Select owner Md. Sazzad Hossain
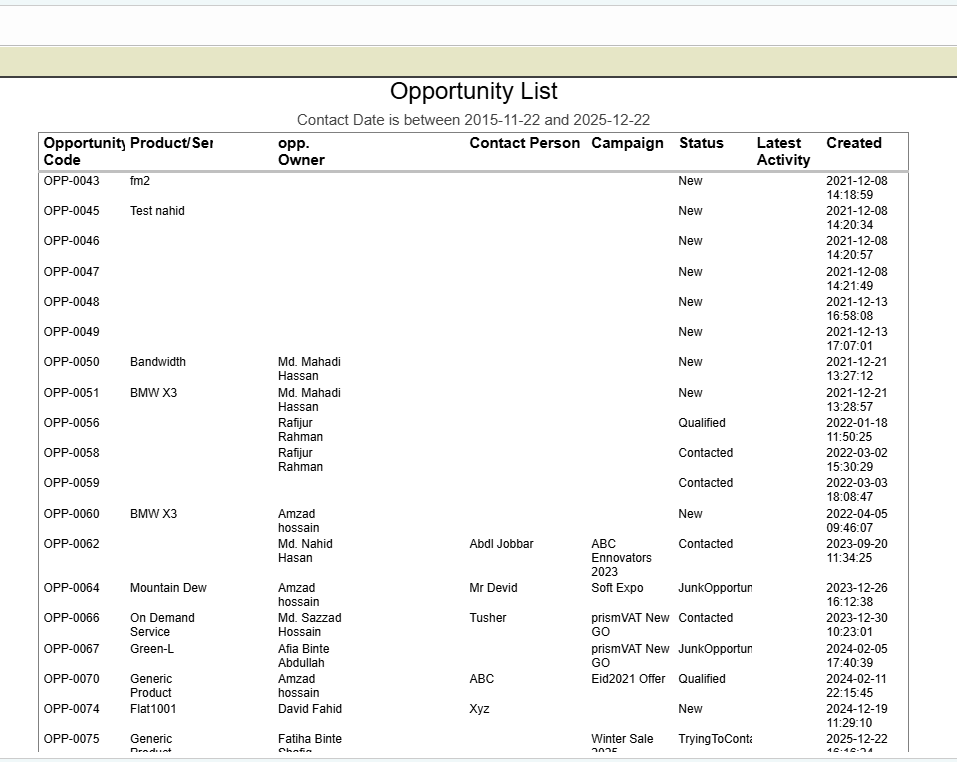This screenshot has width=957, height=762. (x=309, y=625)
